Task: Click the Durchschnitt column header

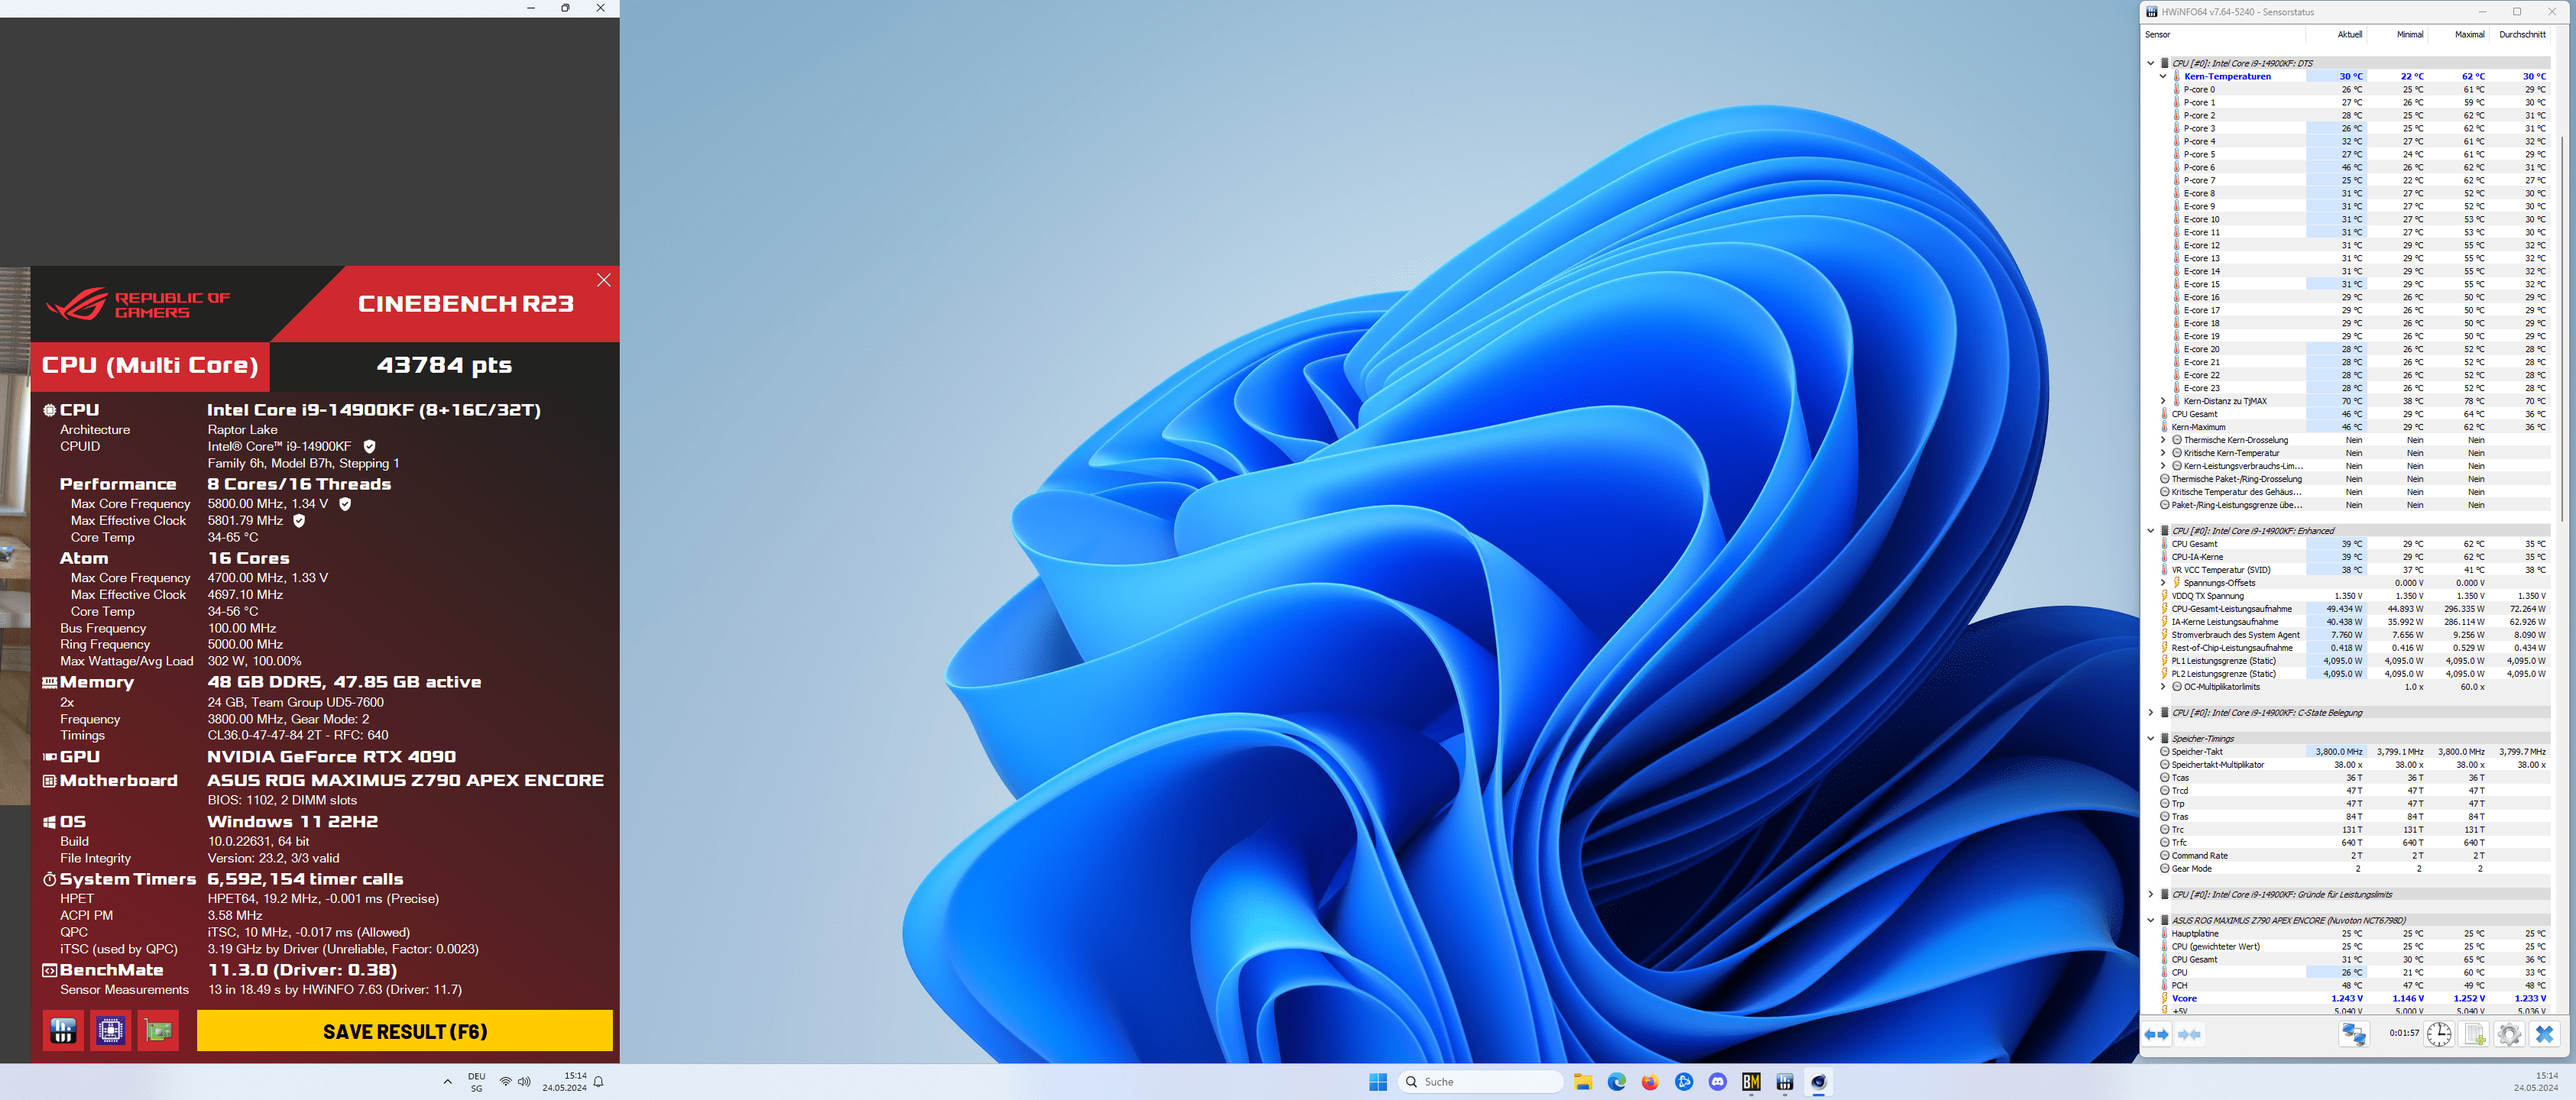Action: [x=2522, y=35]
